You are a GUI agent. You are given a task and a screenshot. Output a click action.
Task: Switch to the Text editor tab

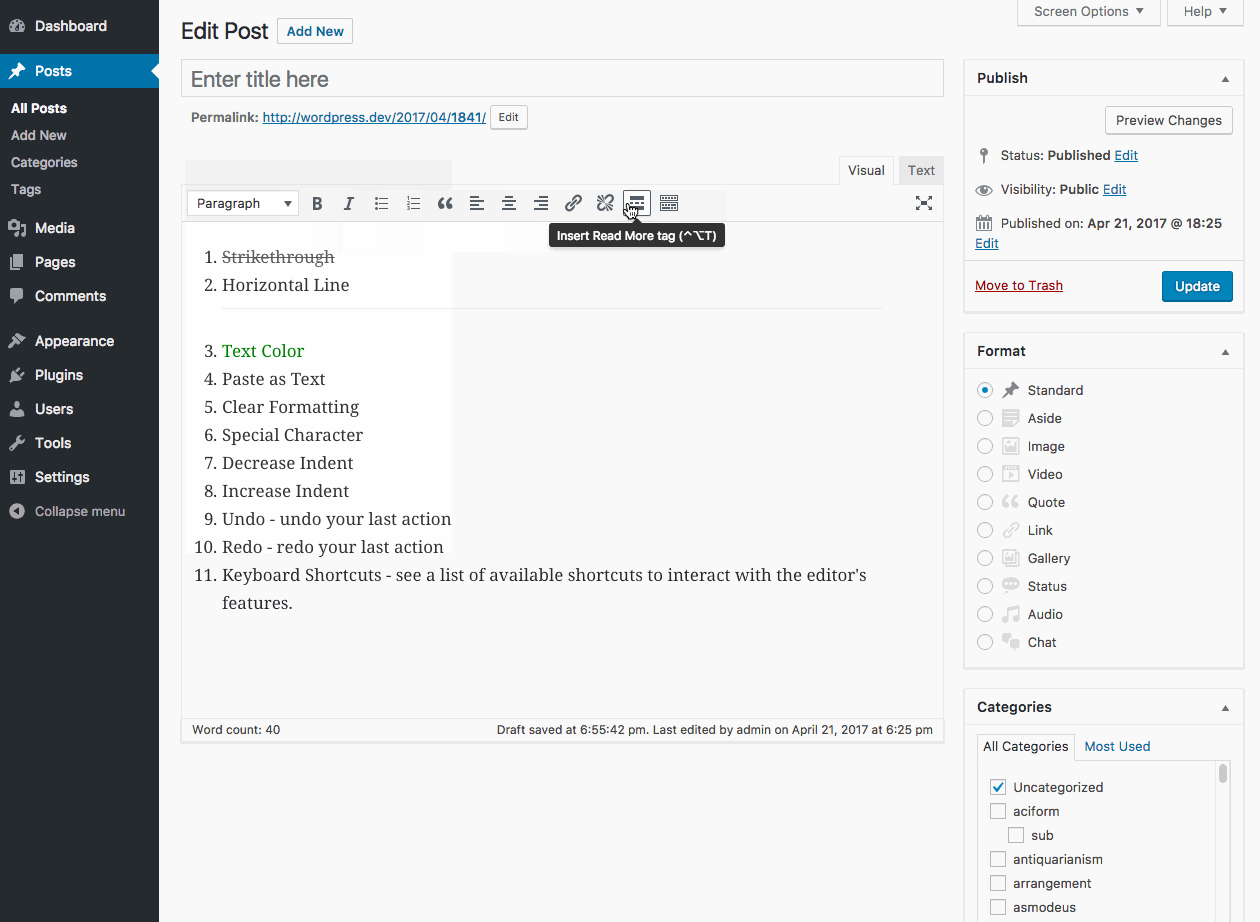coord(921,170)
